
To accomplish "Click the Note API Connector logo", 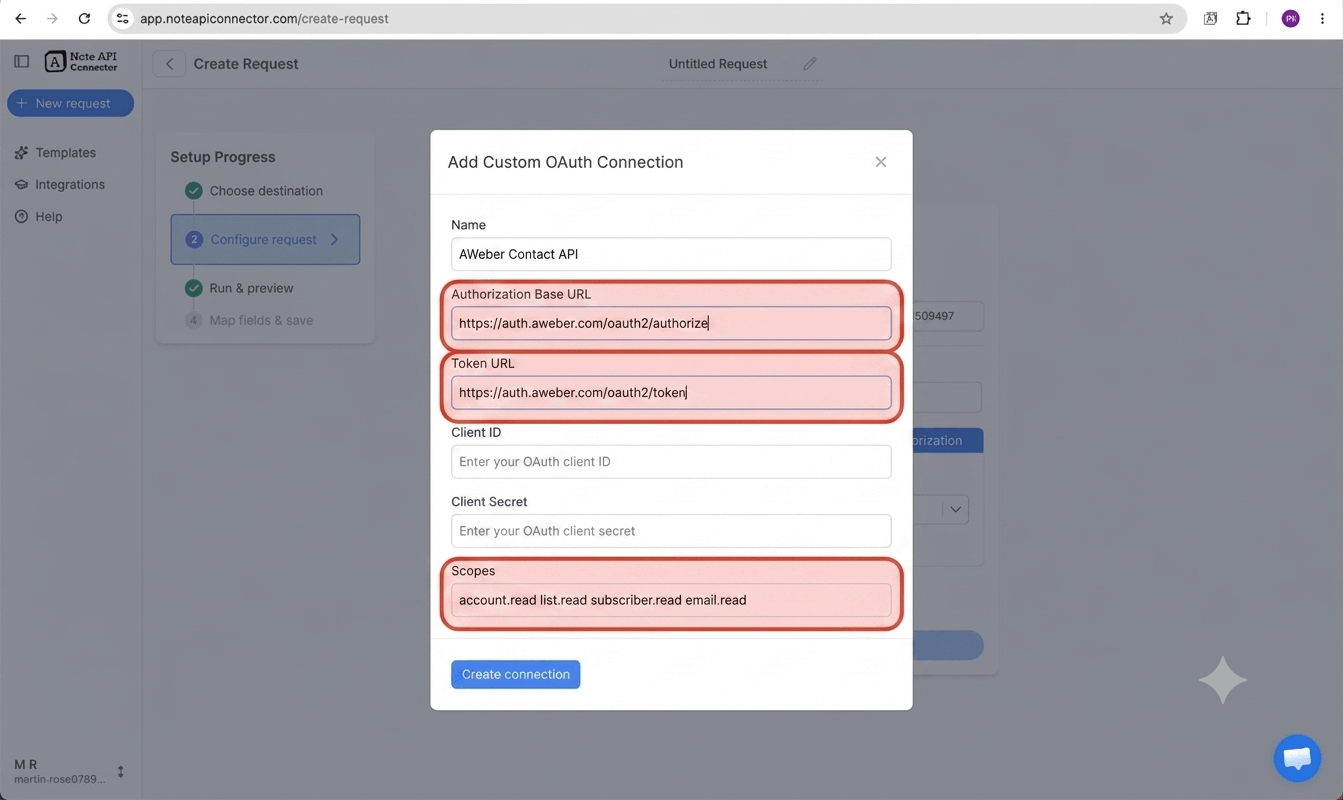I will [x=81, y=62].
